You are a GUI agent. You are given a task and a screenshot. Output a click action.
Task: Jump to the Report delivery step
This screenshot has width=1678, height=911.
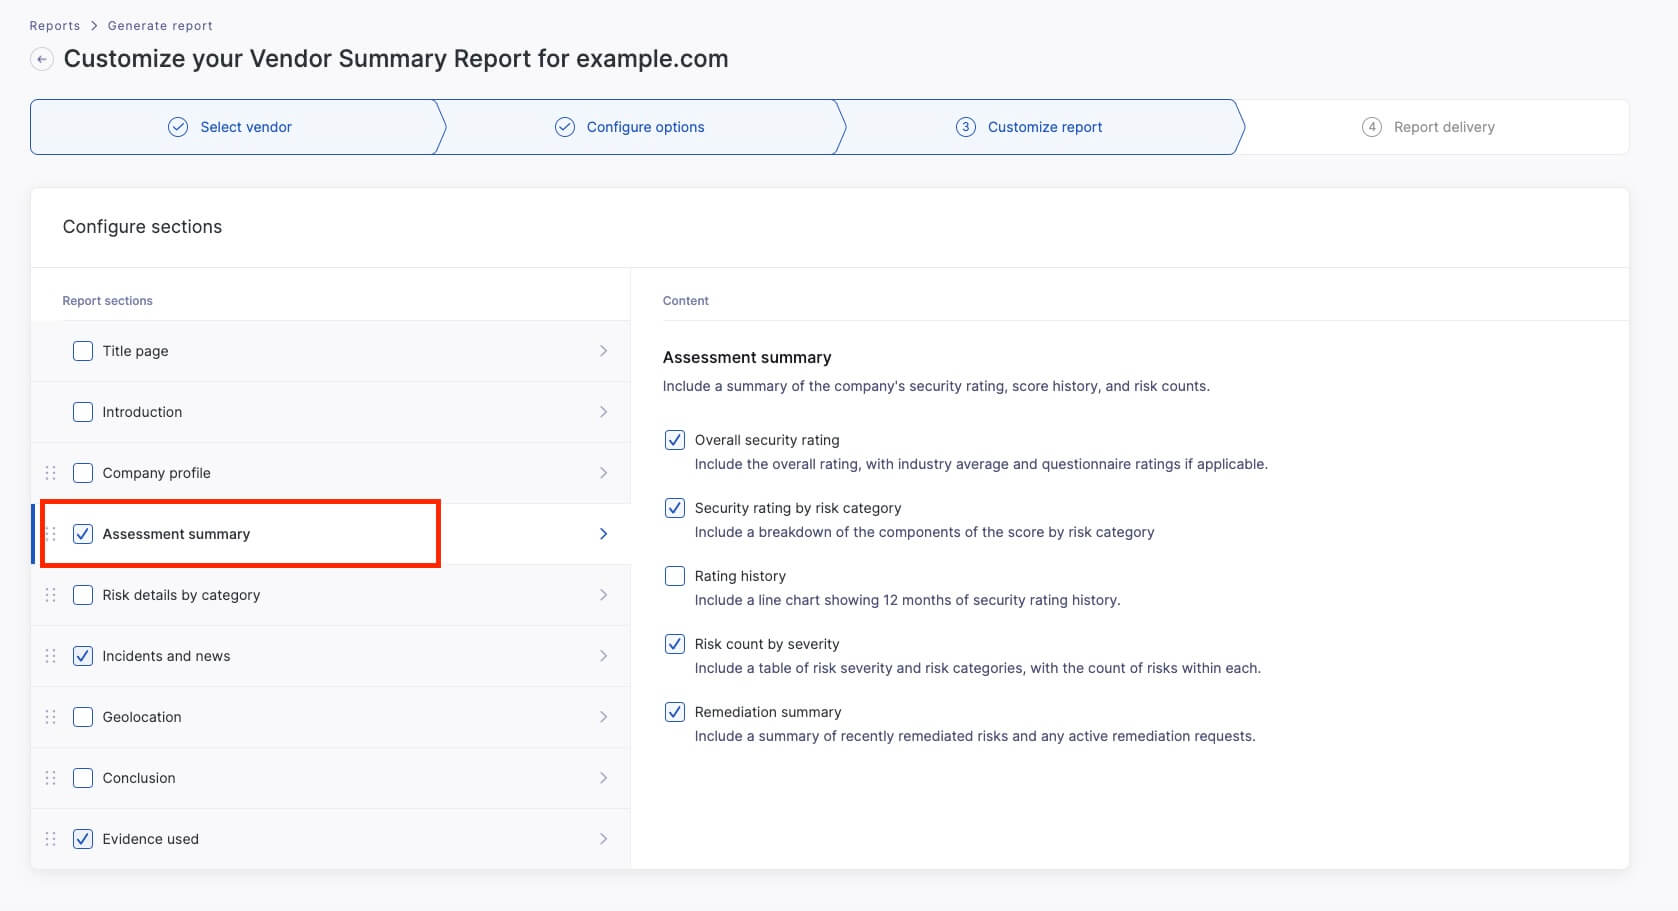[1435, 127]
